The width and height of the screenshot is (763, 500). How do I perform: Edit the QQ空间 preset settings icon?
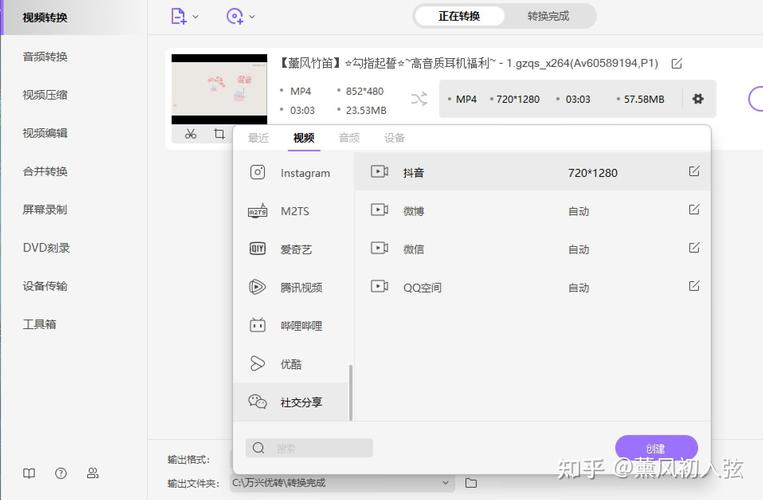(694, 286)
